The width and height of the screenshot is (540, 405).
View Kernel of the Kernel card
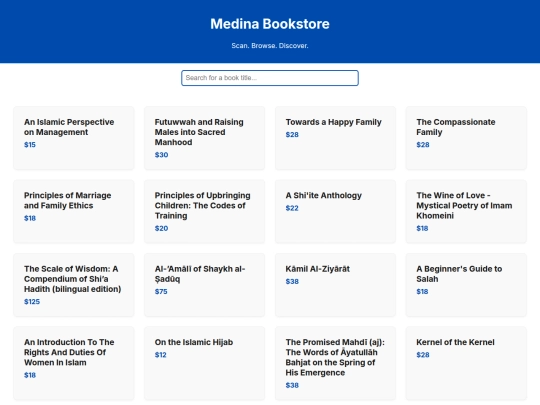tap(466, 363)
